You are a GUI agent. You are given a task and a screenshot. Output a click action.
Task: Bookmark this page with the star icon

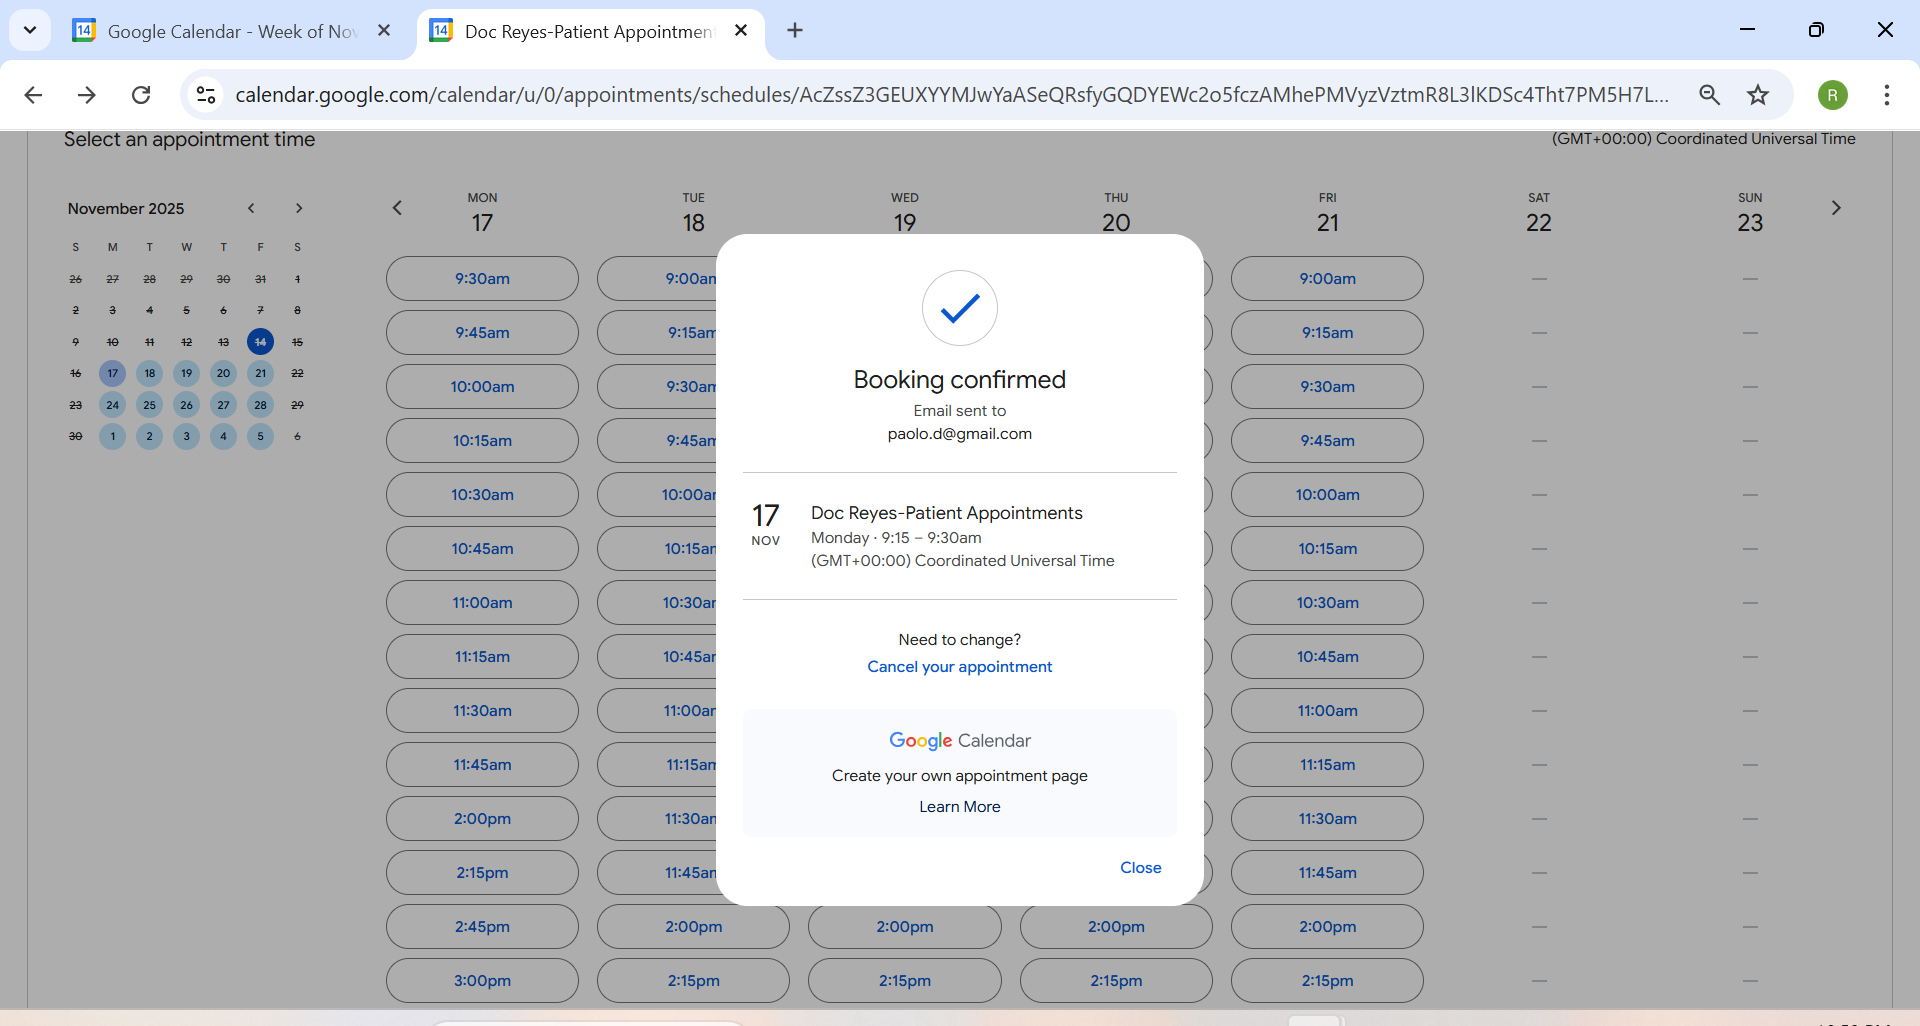(1758, 95)
